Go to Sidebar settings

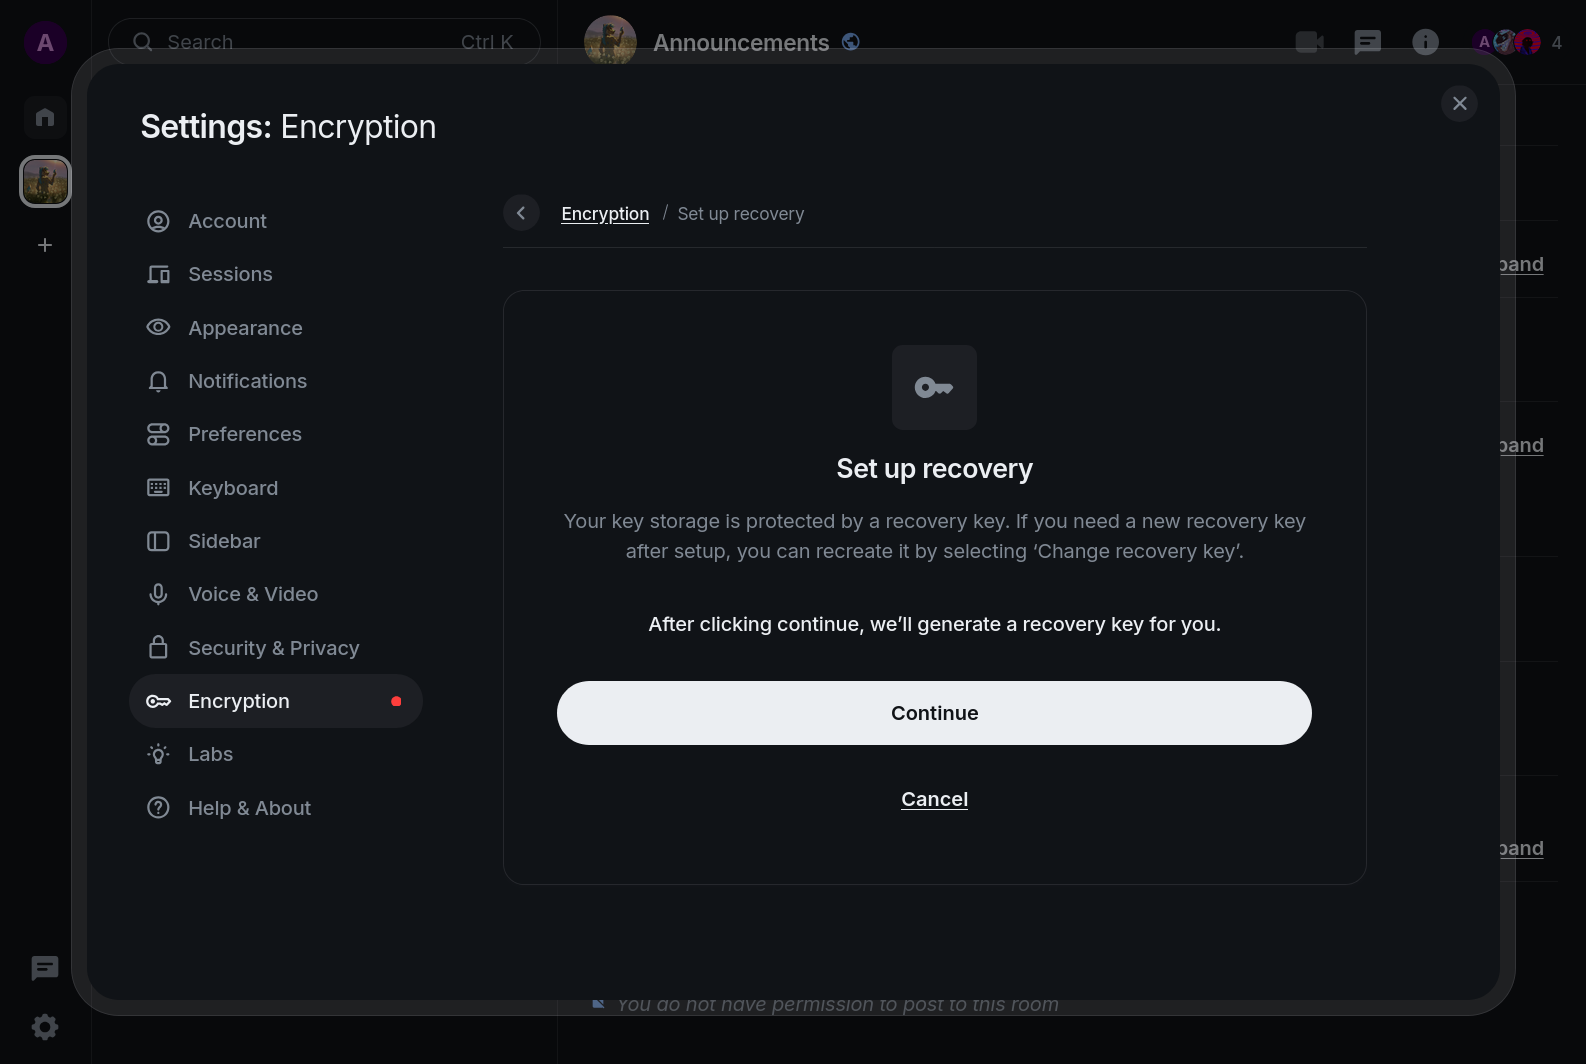pos(224,541)
